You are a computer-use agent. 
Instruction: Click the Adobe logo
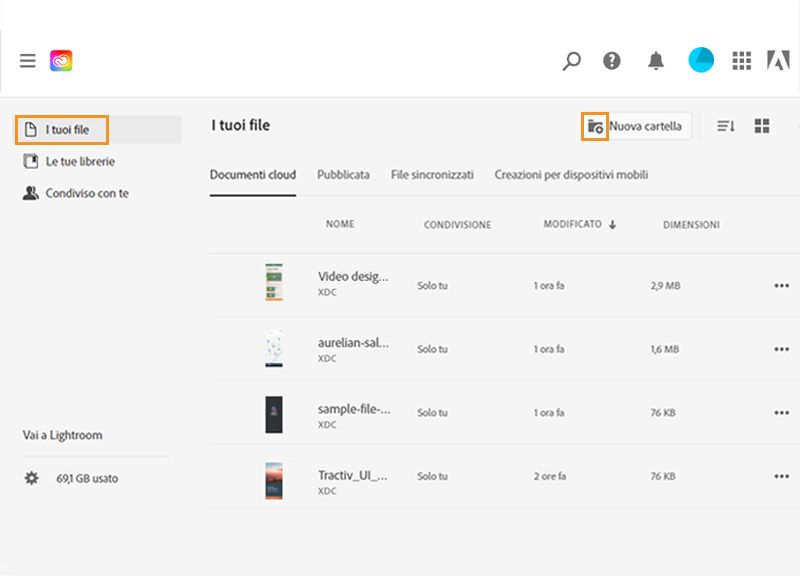pyautogui.click(x=779, y=60)
